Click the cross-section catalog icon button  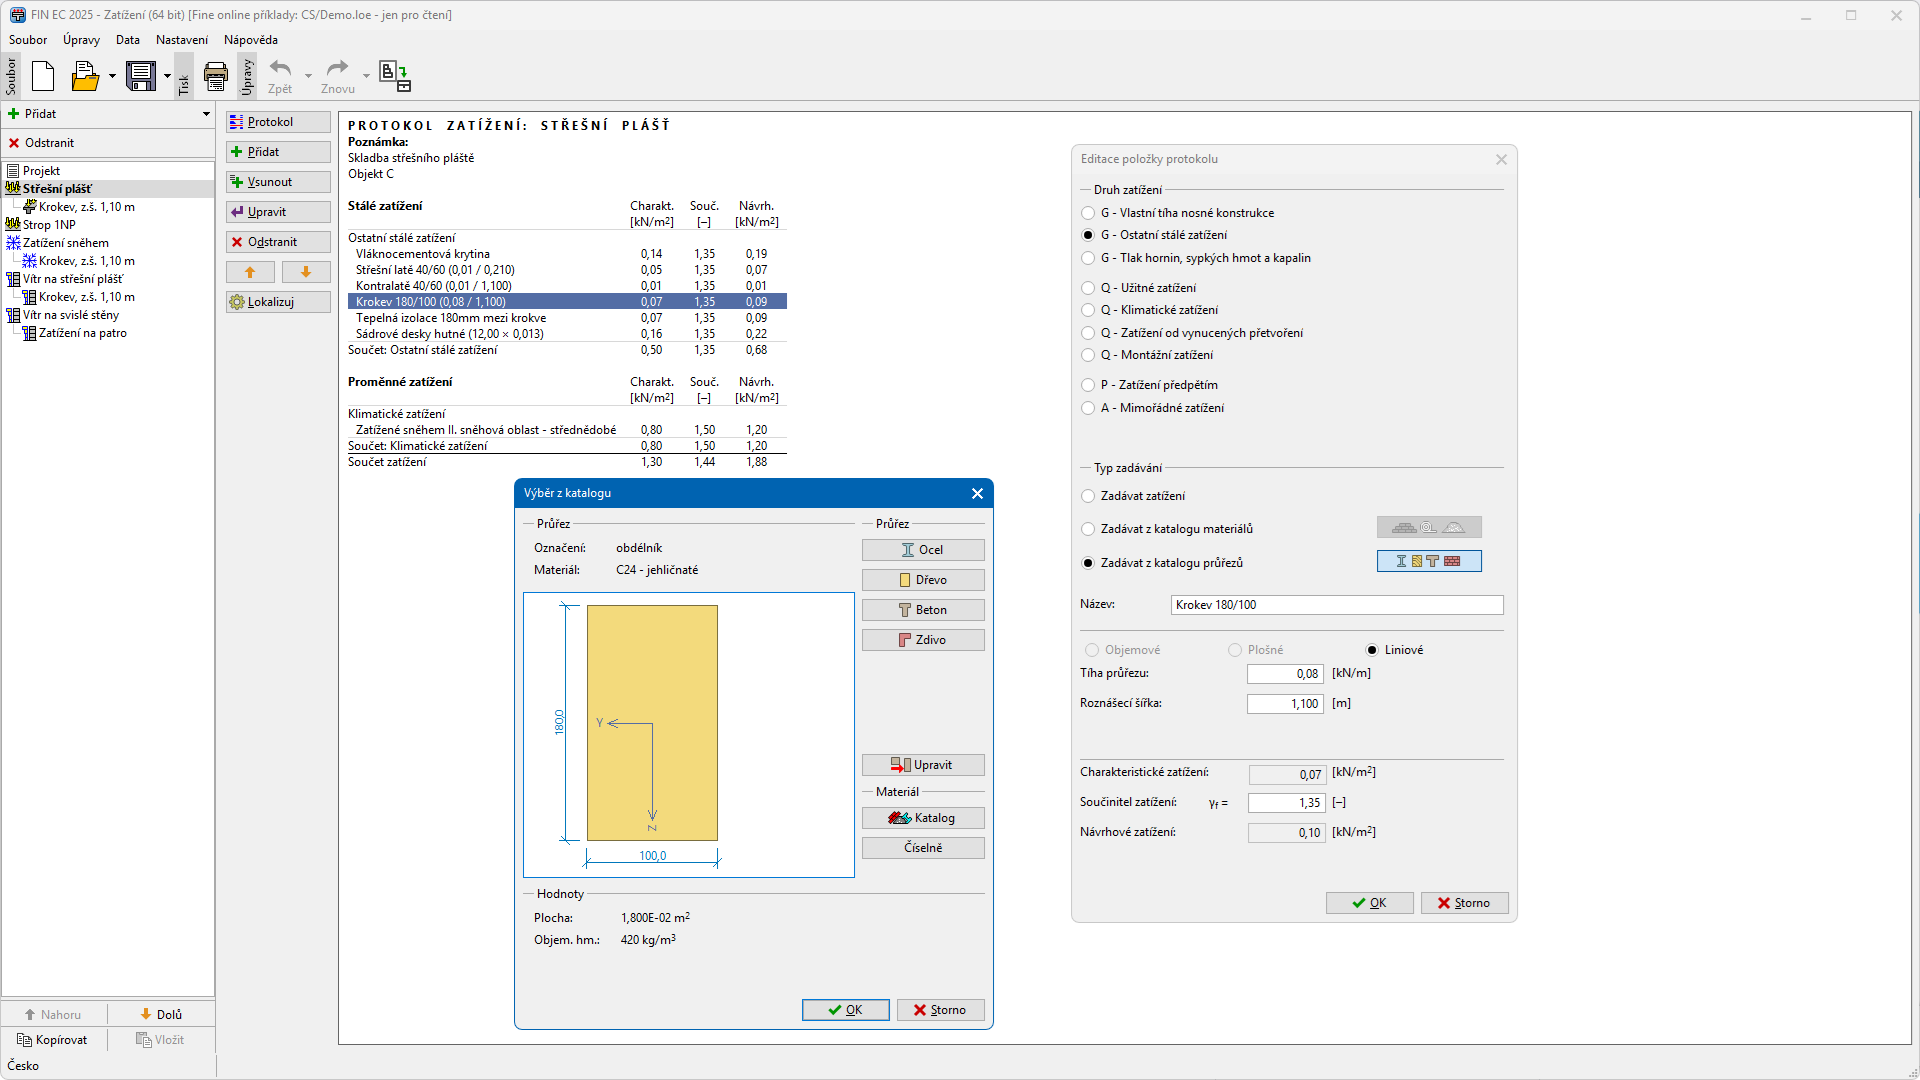(1428, 562)
